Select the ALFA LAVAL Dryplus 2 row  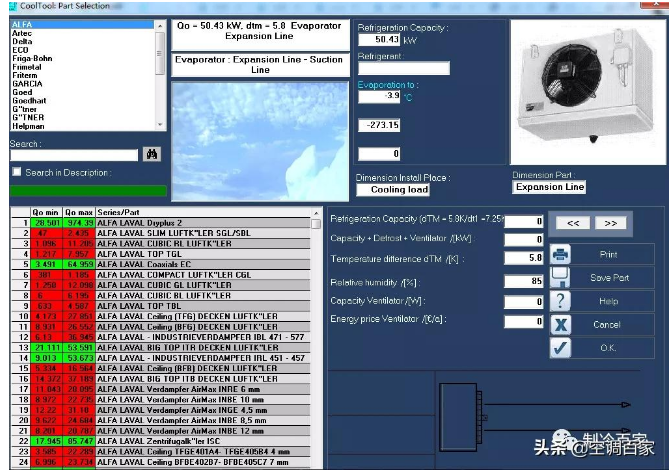(140, 222)
